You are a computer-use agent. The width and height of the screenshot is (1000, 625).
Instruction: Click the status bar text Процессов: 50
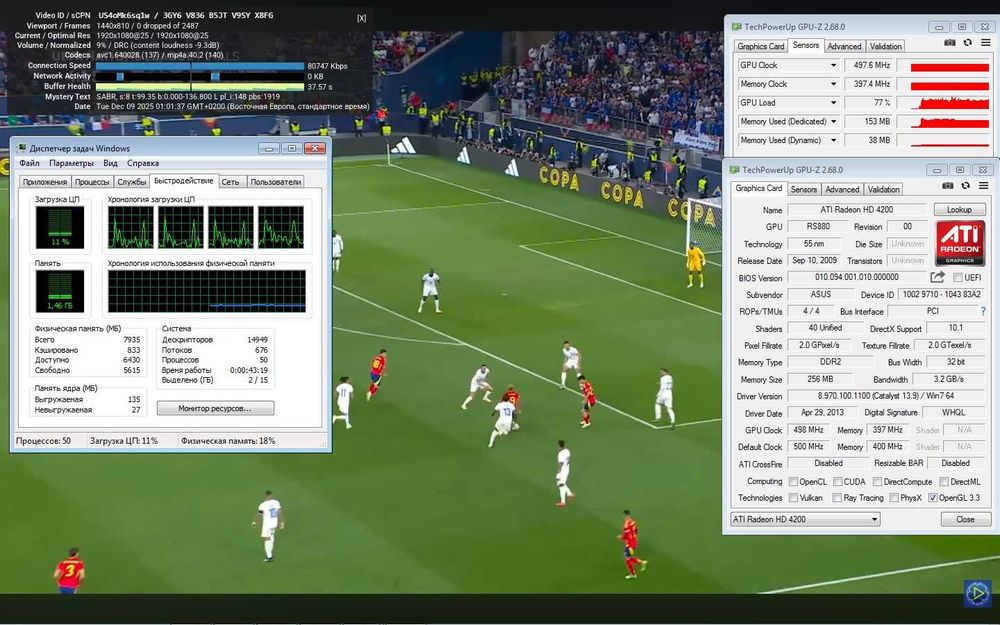(43, 441)
